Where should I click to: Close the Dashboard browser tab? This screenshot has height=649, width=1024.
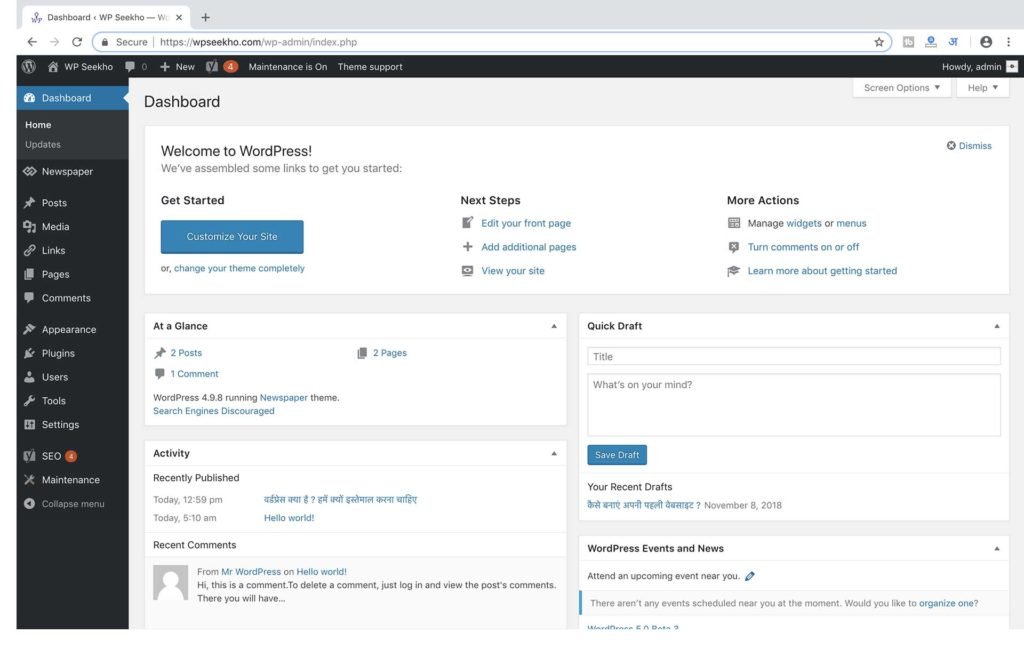click(x=179, y=18)
